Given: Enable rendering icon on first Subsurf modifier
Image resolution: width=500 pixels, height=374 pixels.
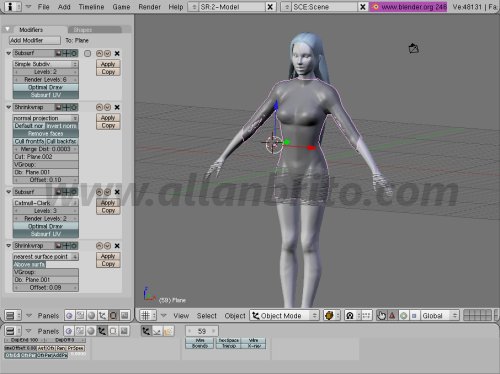Looking at the screenshot, I should pyautogui.click(x=58, y=53).
